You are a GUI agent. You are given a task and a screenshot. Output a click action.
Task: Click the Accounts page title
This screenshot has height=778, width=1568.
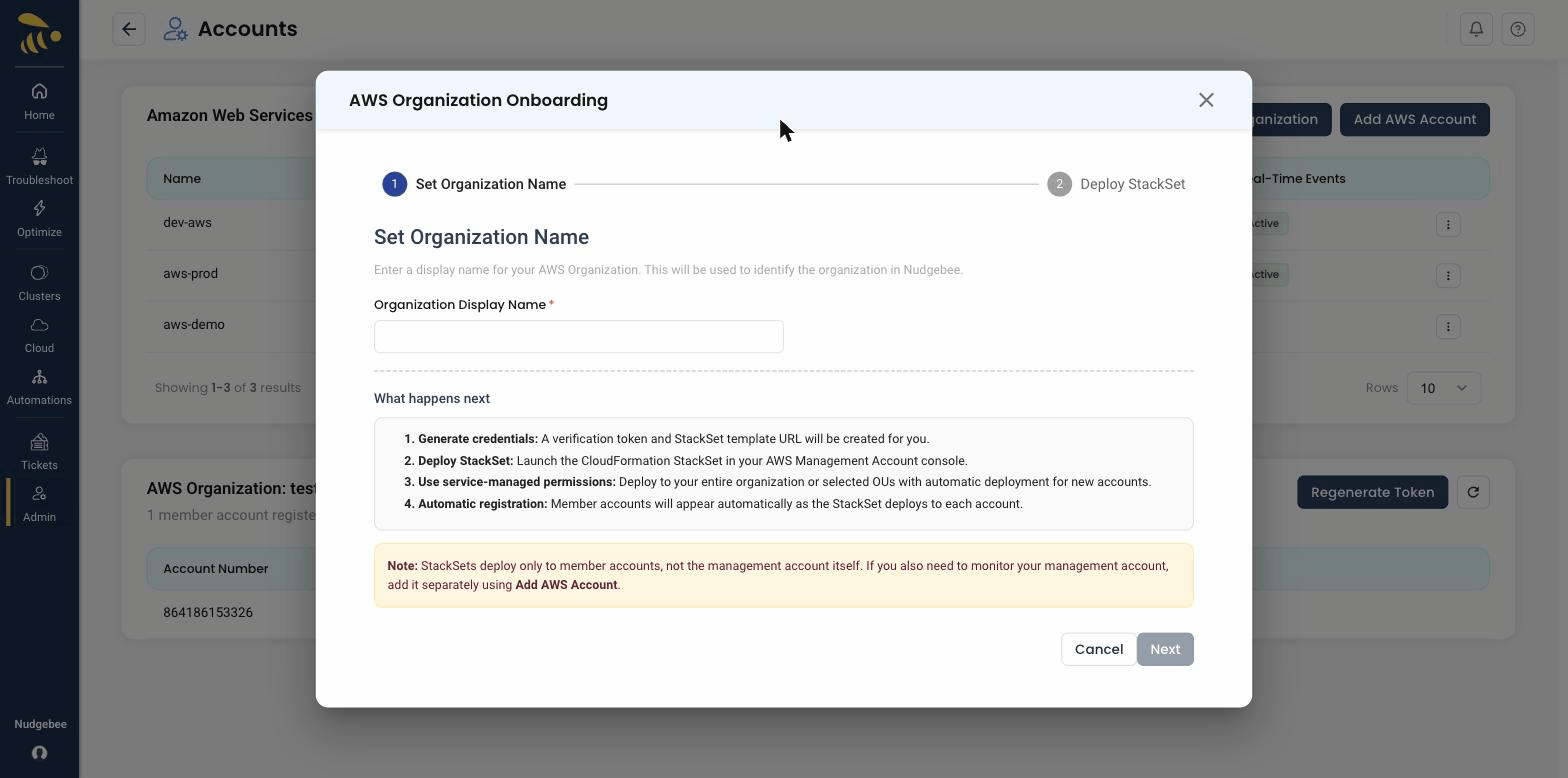coord(247,29)
